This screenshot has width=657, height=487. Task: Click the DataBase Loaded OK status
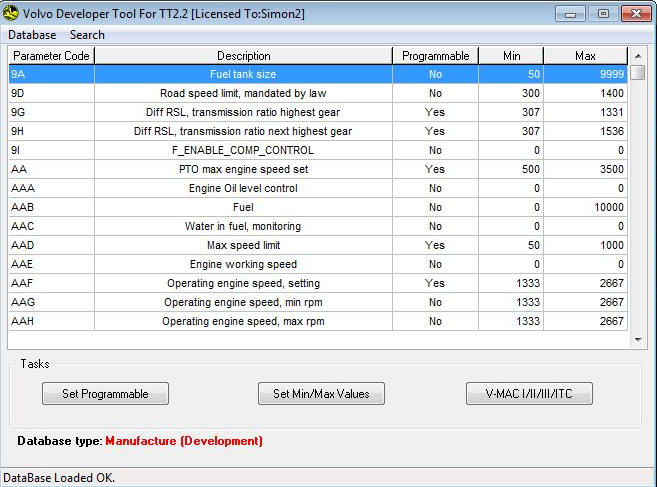[x=59, y=478]
